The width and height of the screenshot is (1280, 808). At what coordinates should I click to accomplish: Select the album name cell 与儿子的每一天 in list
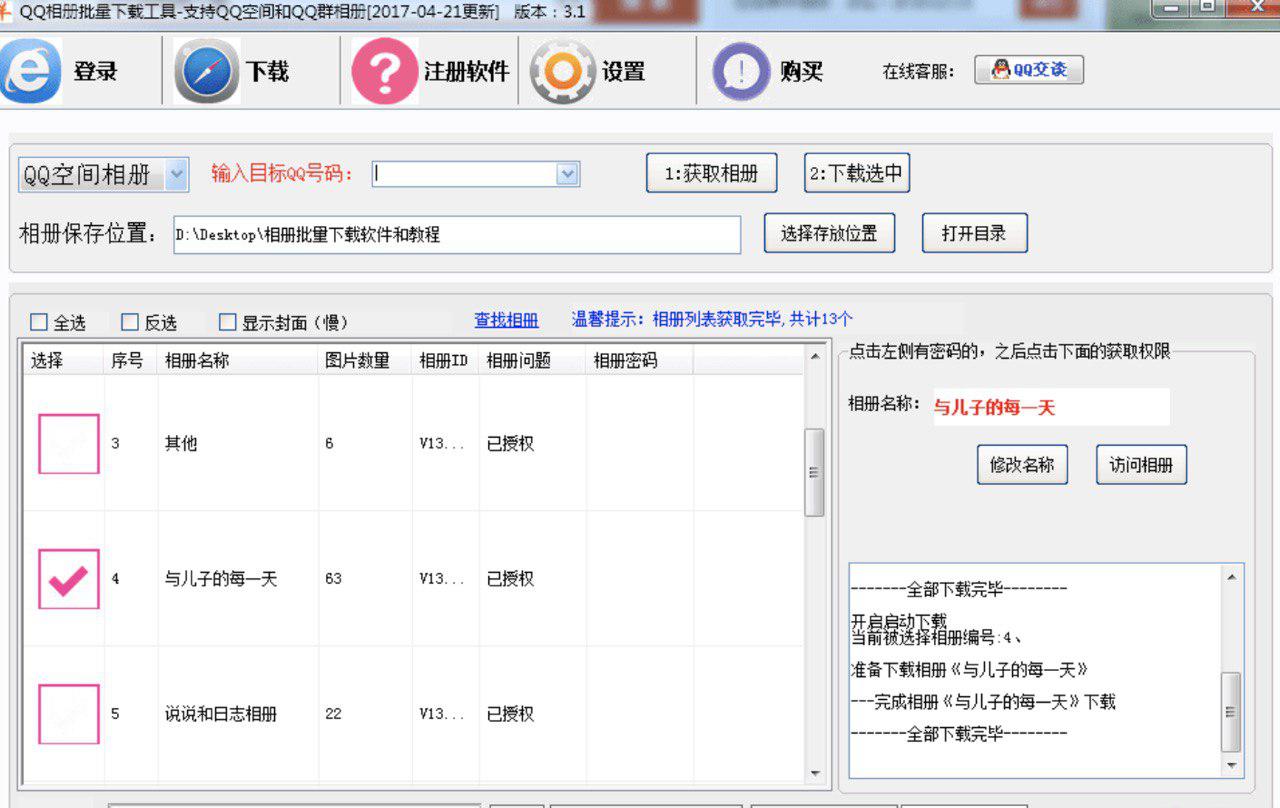[221, 578]
